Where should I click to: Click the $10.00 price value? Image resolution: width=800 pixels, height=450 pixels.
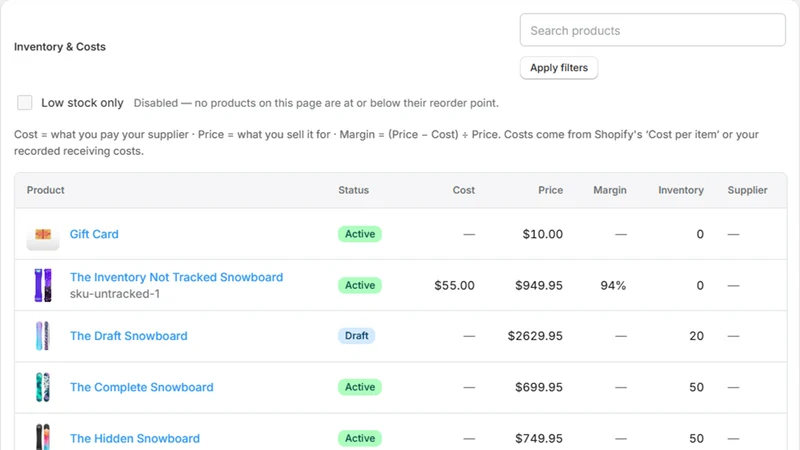(542, 234)
